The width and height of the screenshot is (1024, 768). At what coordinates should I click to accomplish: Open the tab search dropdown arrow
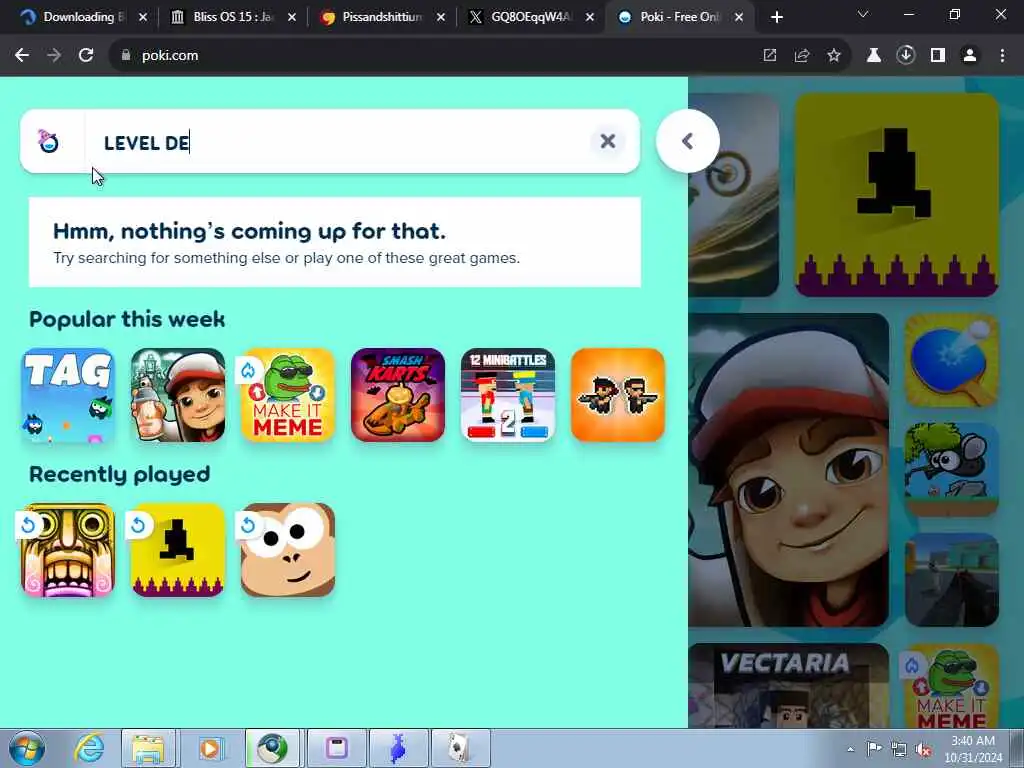tap(863, 14)
